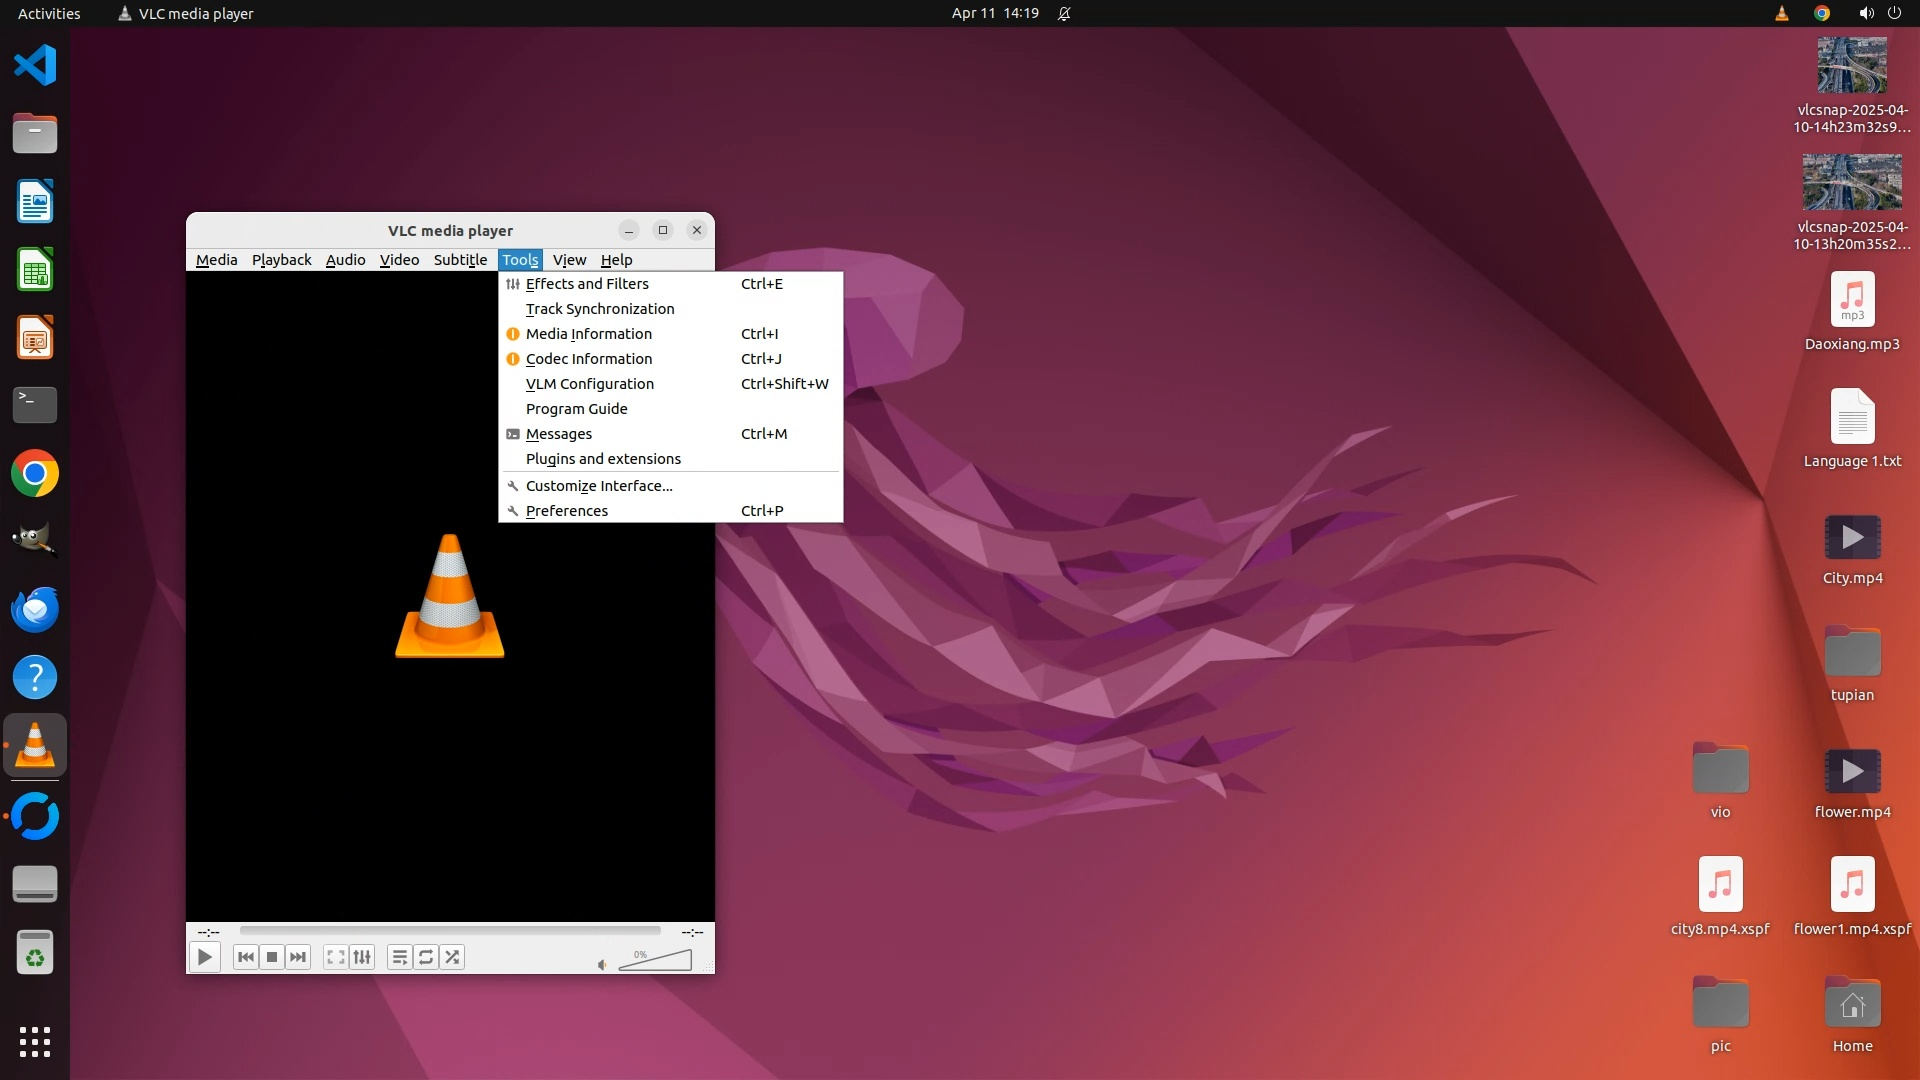The width and height of the screenshot is (1920, 1080).
Task: Toggle the playlist view button
Action: tap(399, 957)
